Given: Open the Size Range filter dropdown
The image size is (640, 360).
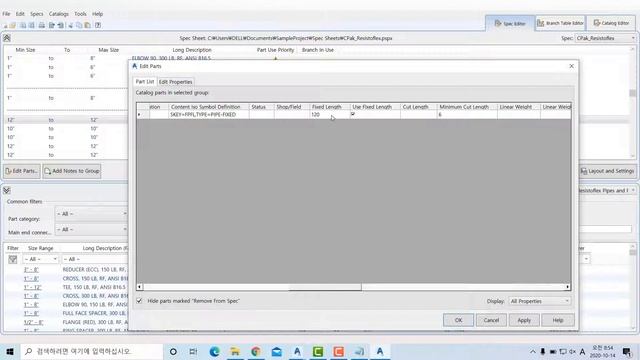Looking at the screenshot, I should (40, 259).
